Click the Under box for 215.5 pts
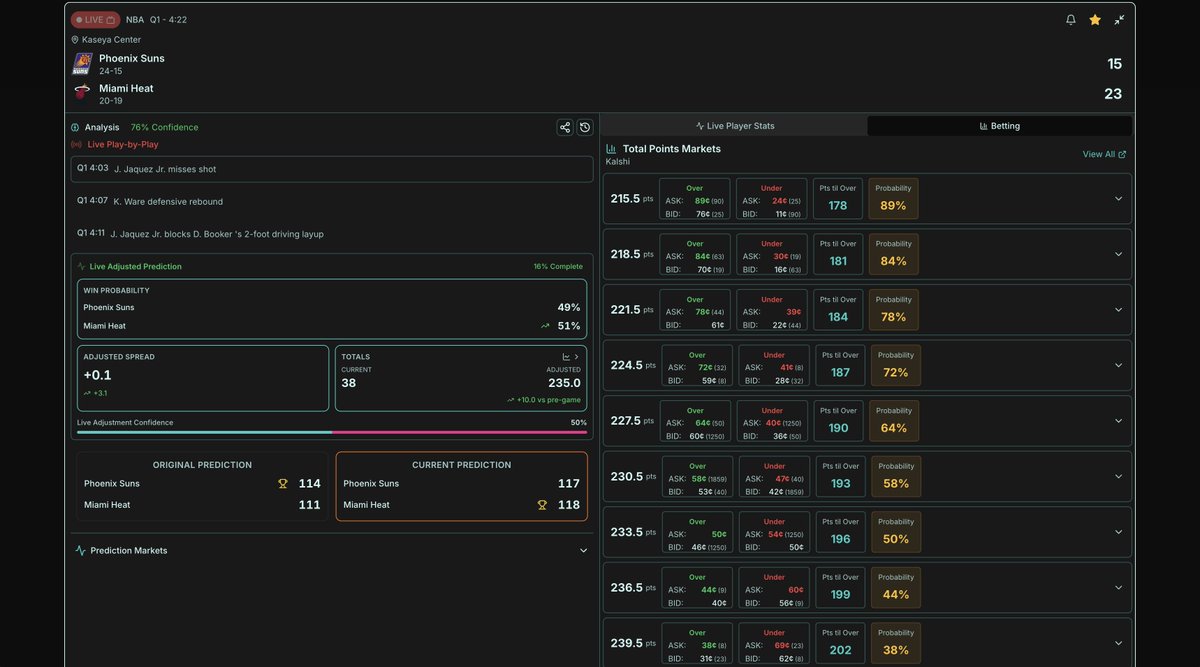 pyautogui.click(x=772, y=199)
